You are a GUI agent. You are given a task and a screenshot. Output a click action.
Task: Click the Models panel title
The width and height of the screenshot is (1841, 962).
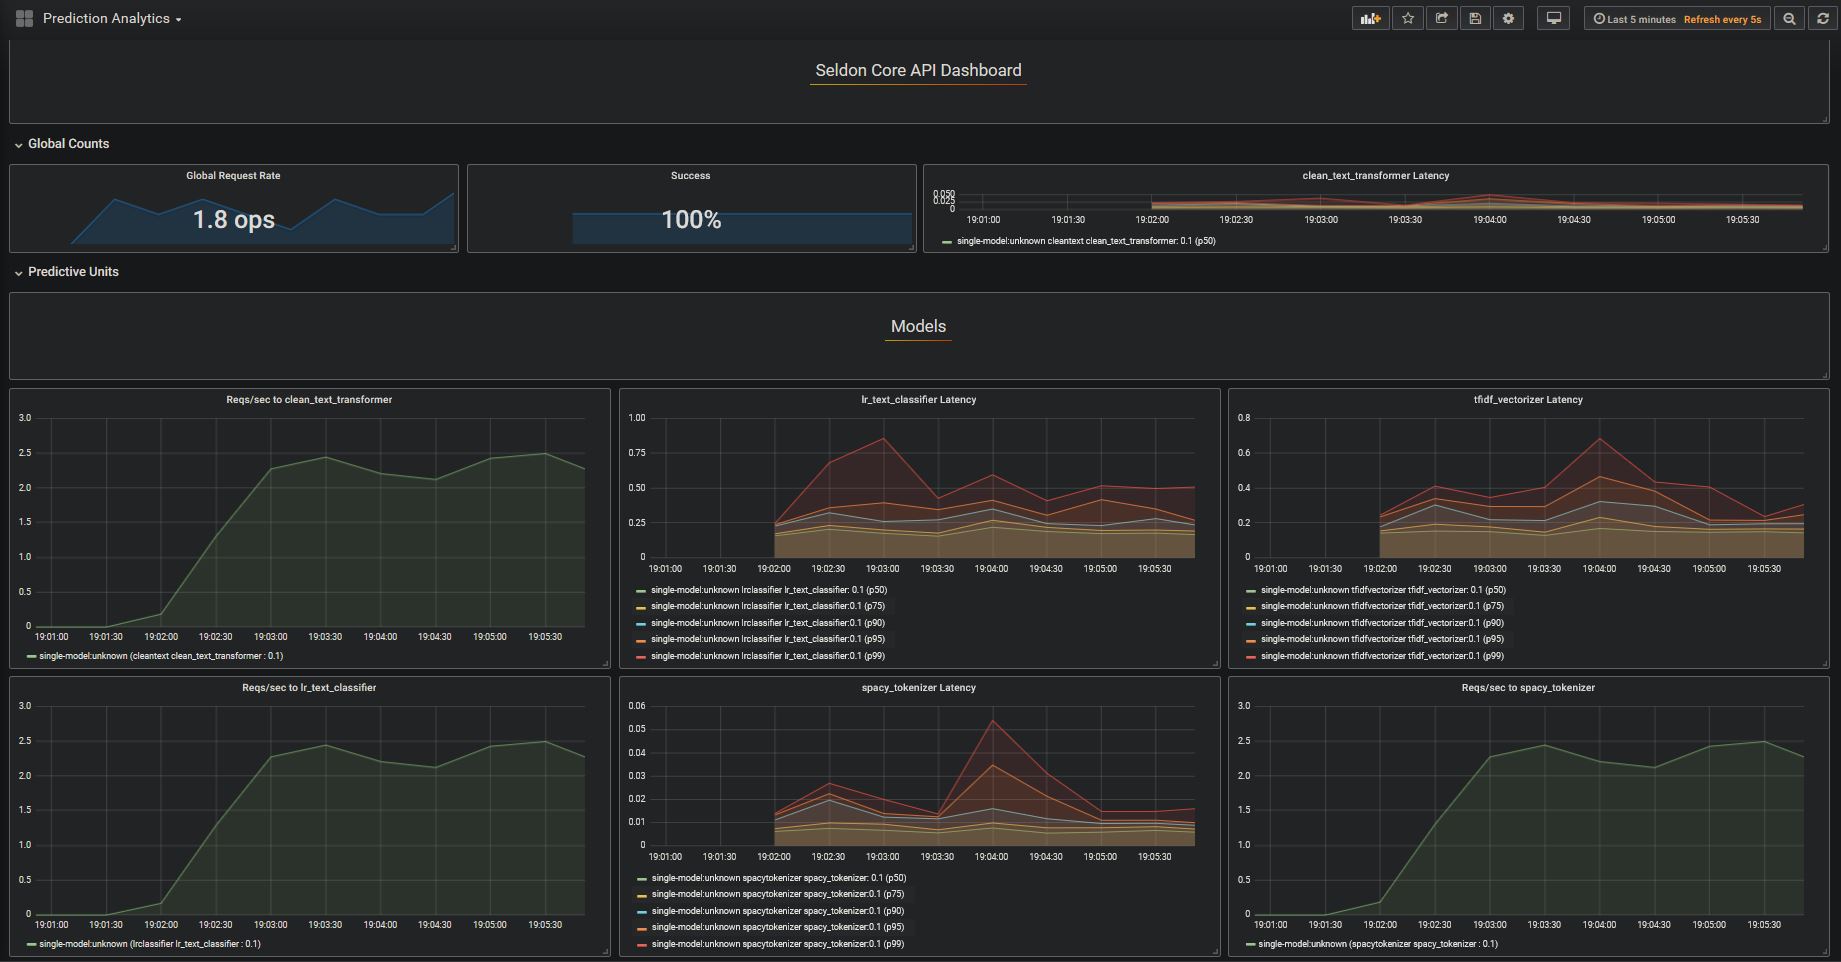click(917, 326)
